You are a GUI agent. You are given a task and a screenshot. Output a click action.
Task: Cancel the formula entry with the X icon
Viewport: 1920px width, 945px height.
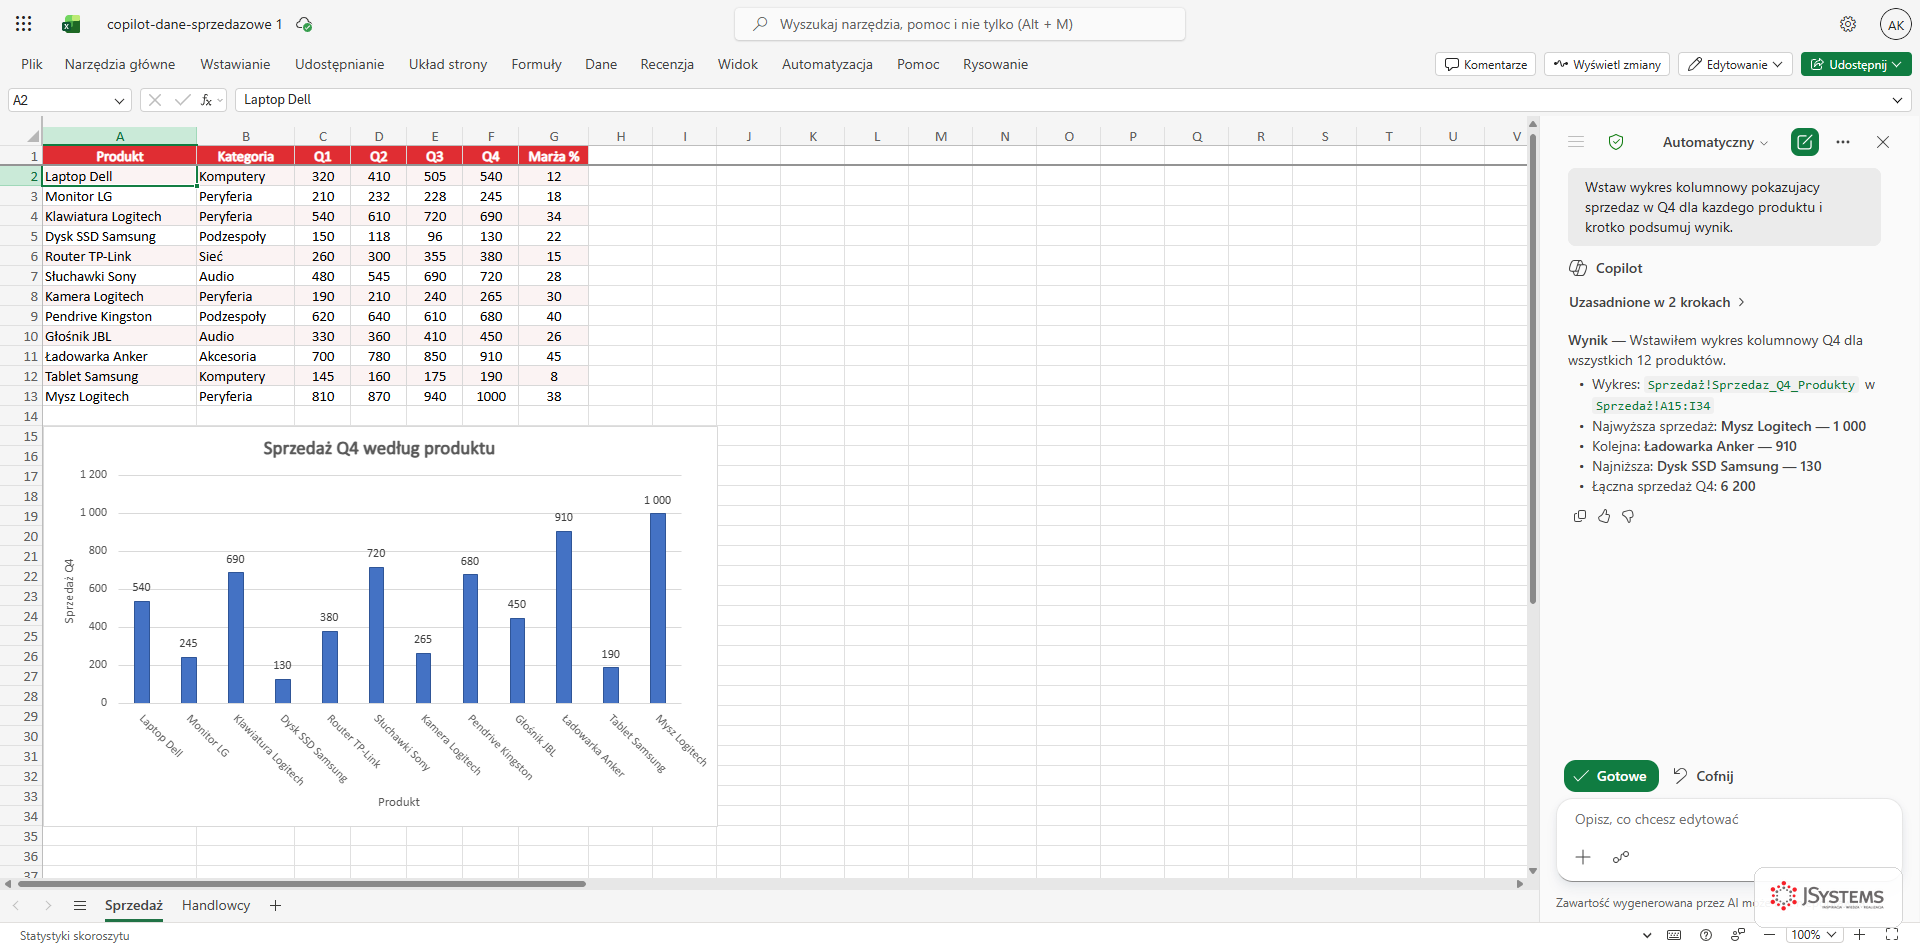click(x=154, y=100)
